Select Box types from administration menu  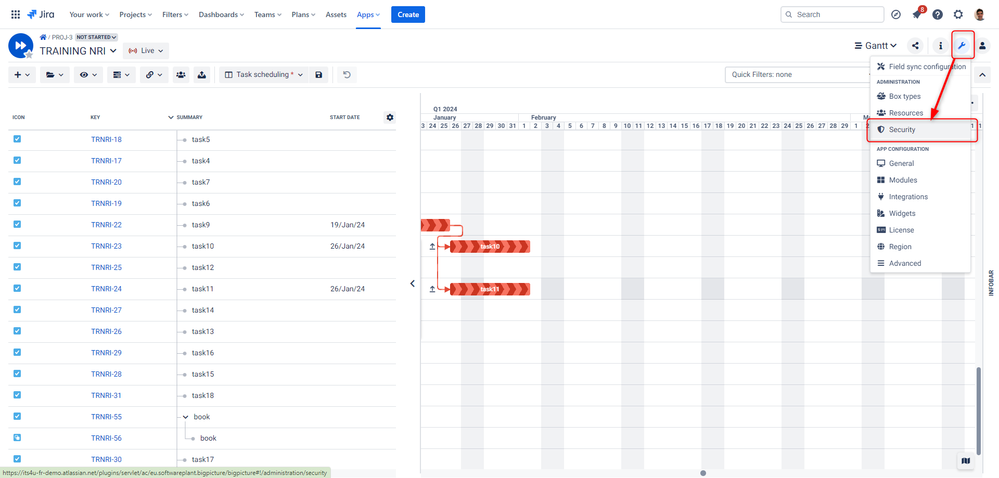pyautogui.click(x=920, y=96)
